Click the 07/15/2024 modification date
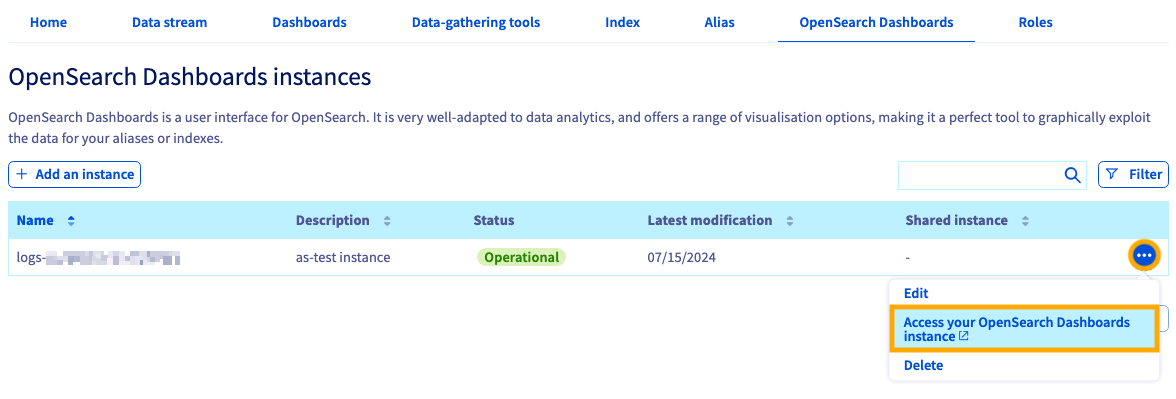The width and height of the screenshot is (1176, 399). (x=682, y=257)
